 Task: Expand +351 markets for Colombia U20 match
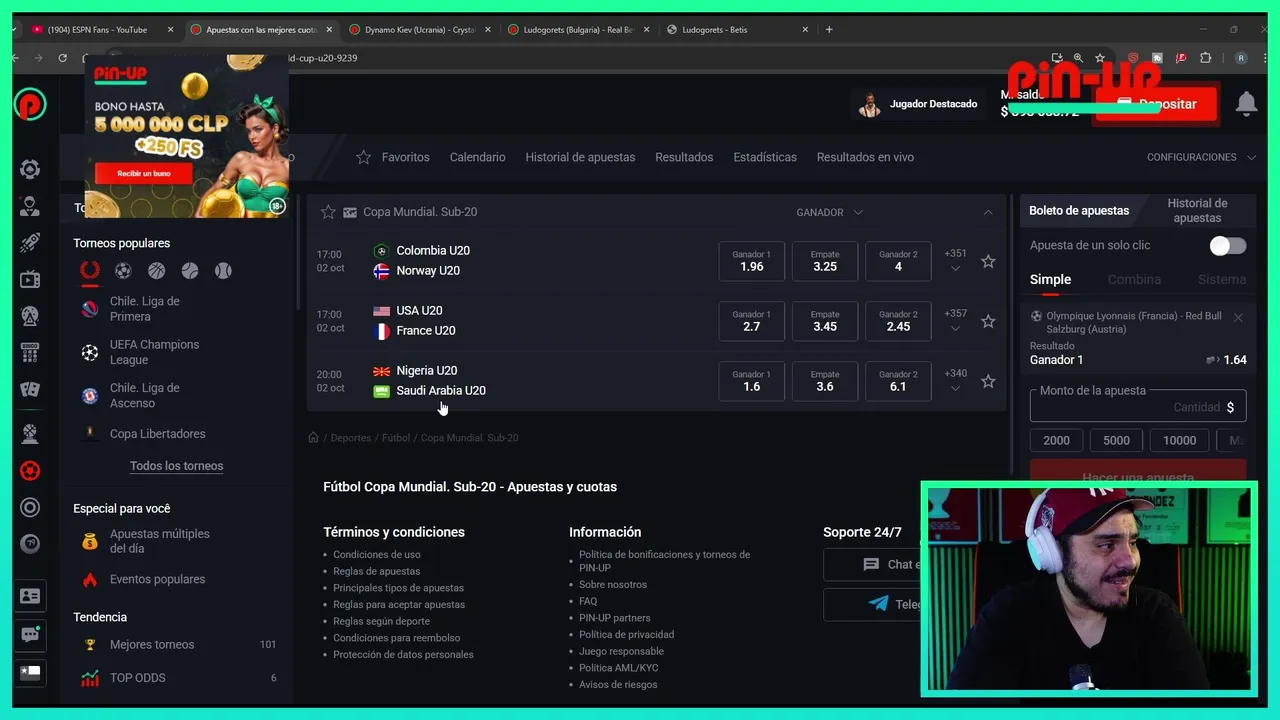(955, 261)
